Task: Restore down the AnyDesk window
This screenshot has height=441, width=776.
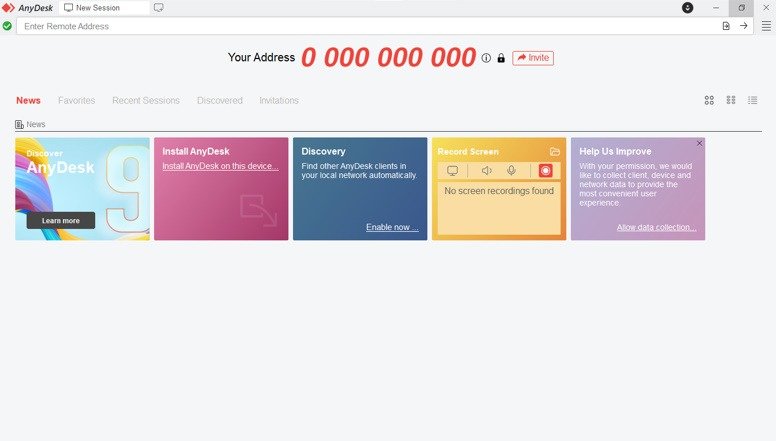Action: [x=741, y=8]
